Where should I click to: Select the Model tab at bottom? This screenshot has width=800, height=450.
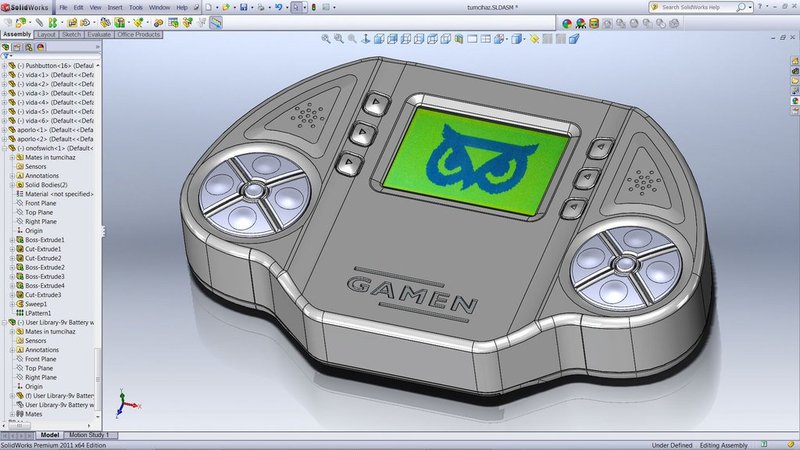49,435
